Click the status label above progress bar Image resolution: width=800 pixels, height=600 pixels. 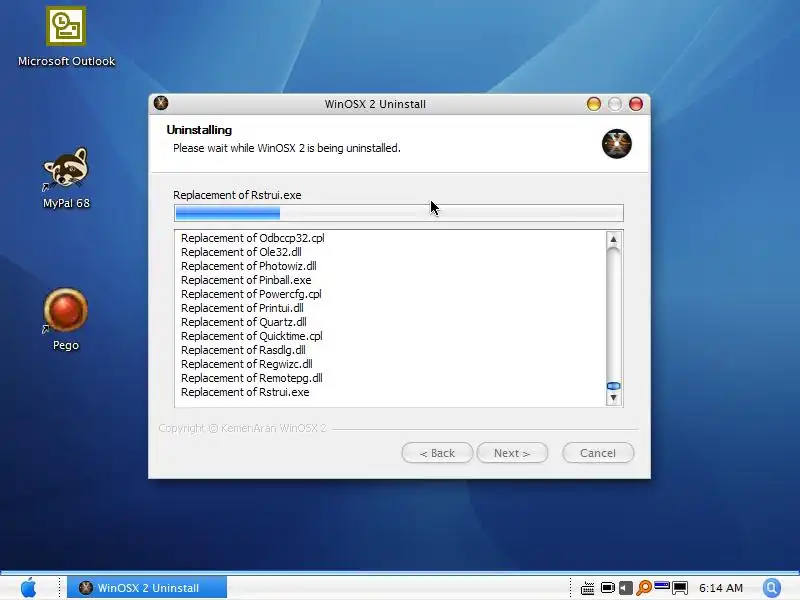pyautogui.click(x=237, y=195)
